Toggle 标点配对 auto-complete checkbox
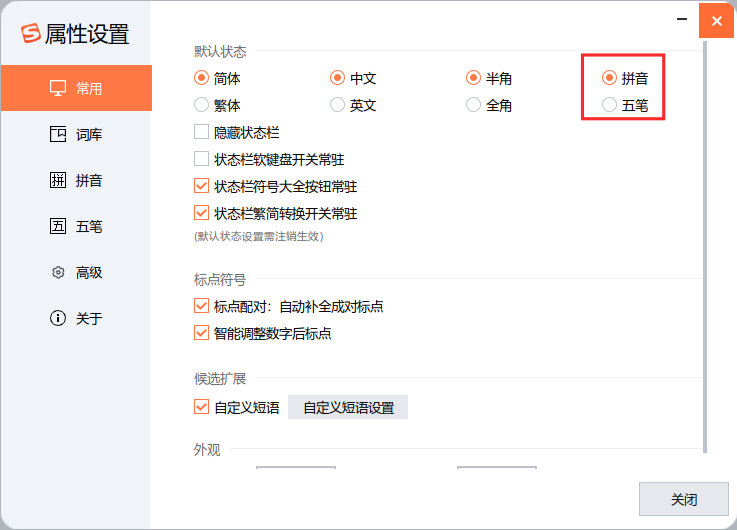This screenshot has width=737, height=530. click(x=201, y=306)
